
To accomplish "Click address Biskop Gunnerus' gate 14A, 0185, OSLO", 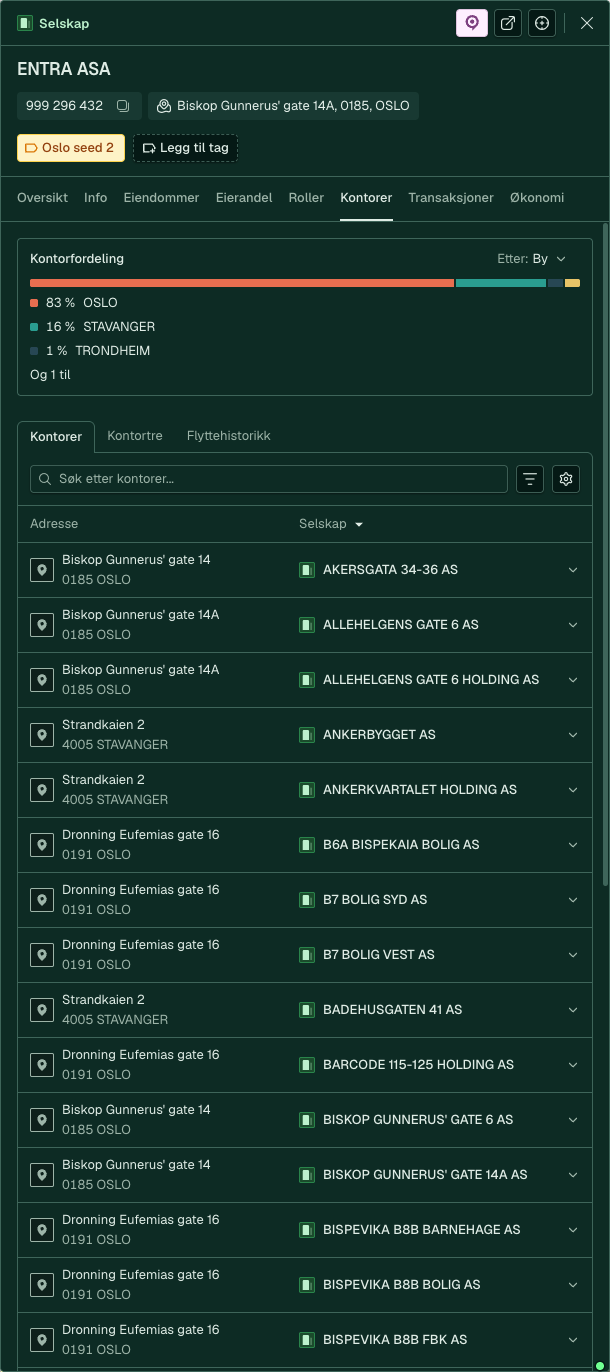I will pos(283,106).
